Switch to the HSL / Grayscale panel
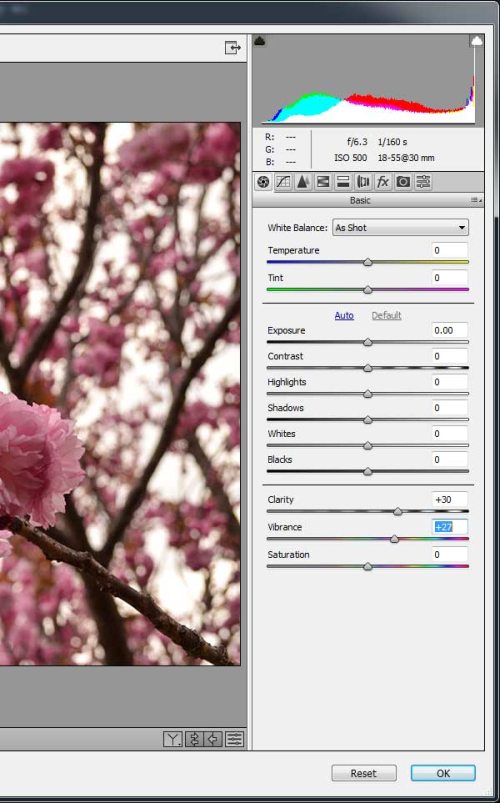Image resolution: width=500 pixels, height=803 pixels. (323, 182)
